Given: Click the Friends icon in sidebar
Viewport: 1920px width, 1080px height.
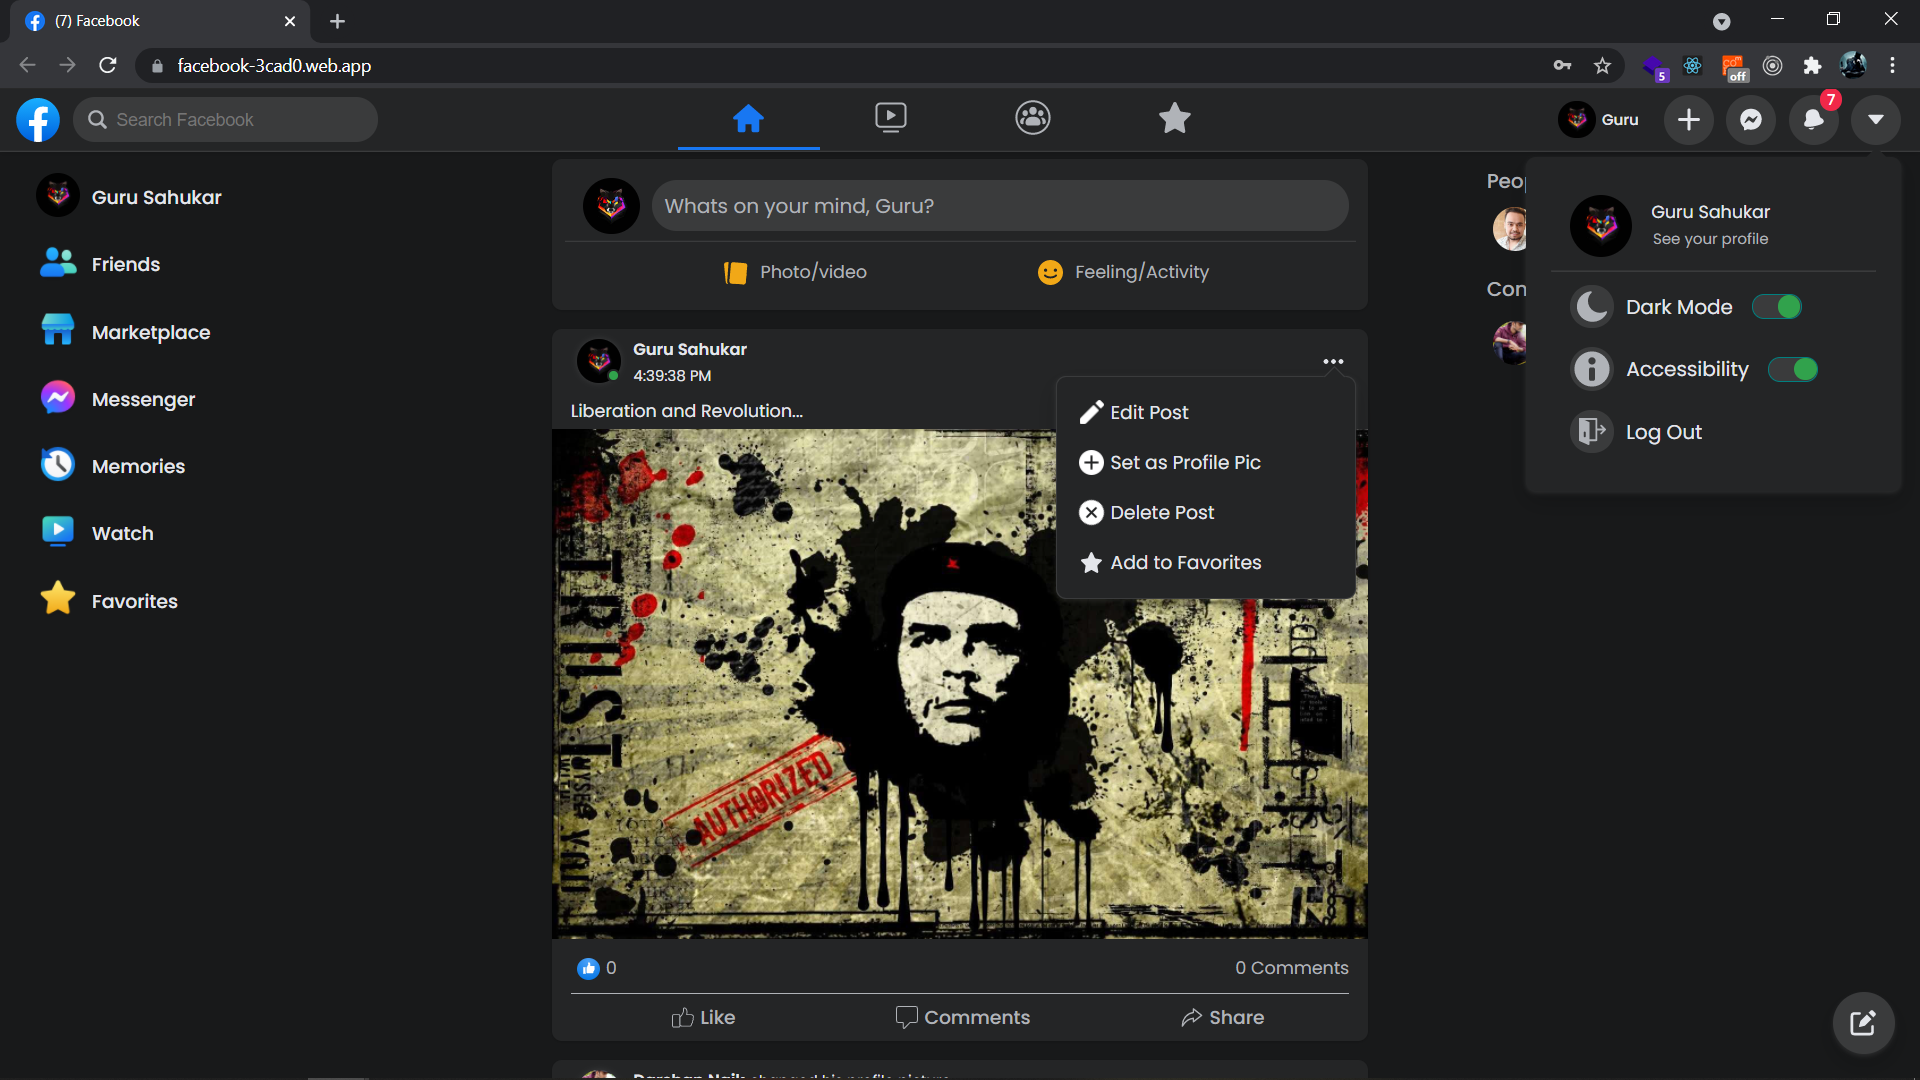Looking at the screenshot, I should tap(58, 263).
